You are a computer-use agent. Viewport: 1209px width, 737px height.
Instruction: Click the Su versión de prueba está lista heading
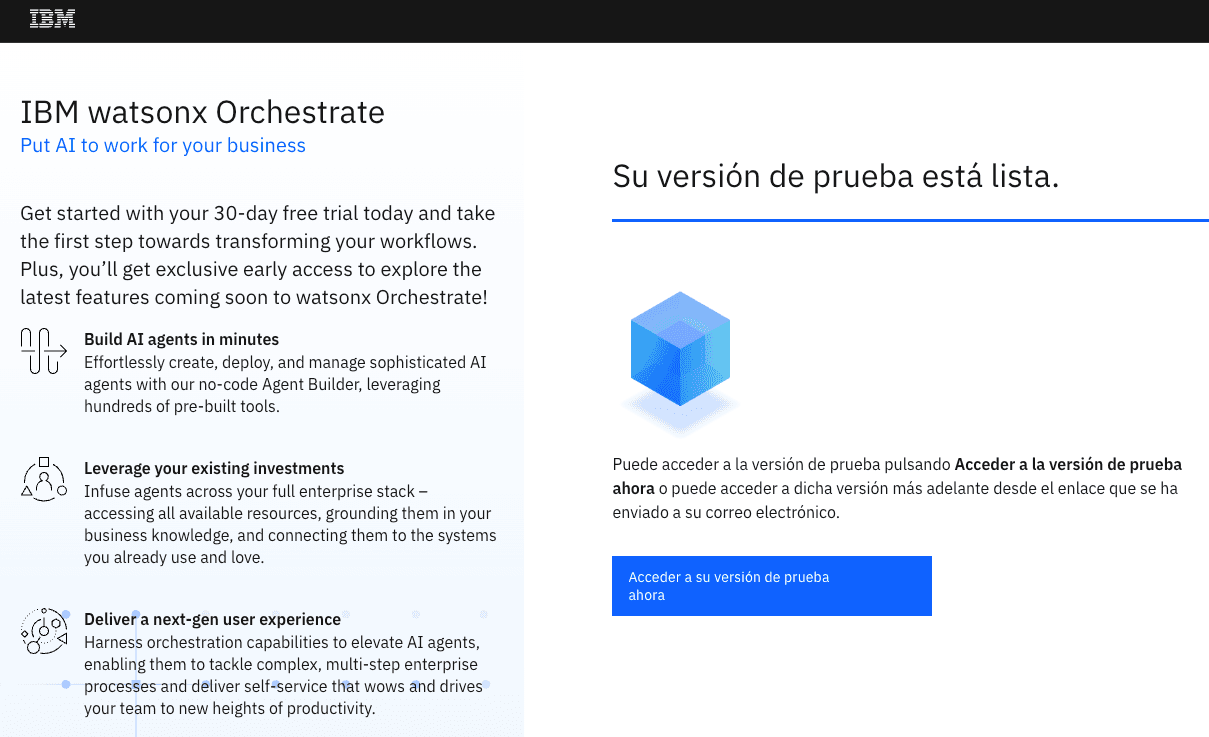835,176
